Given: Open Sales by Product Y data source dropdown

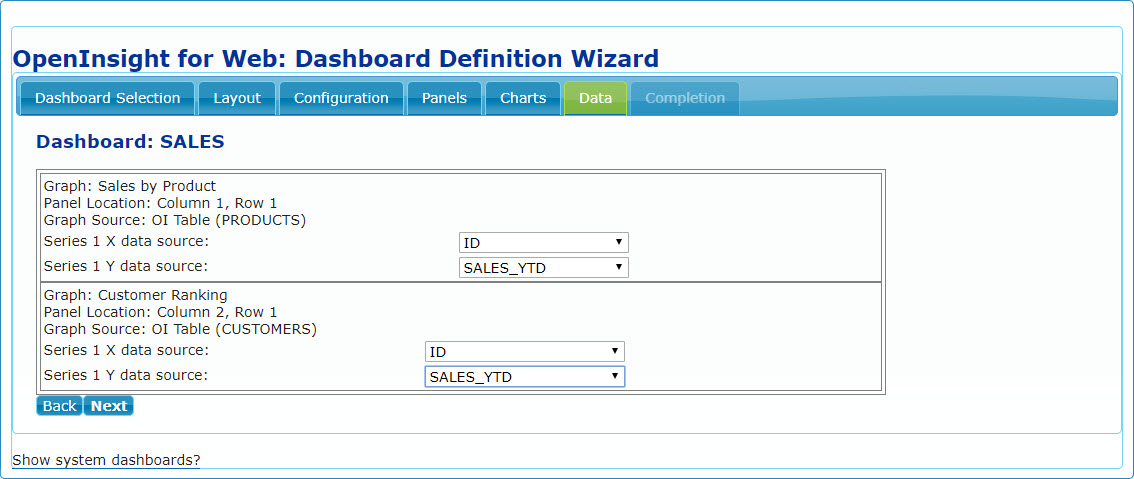Looking at the screenshot, I should tap(544, 268).
